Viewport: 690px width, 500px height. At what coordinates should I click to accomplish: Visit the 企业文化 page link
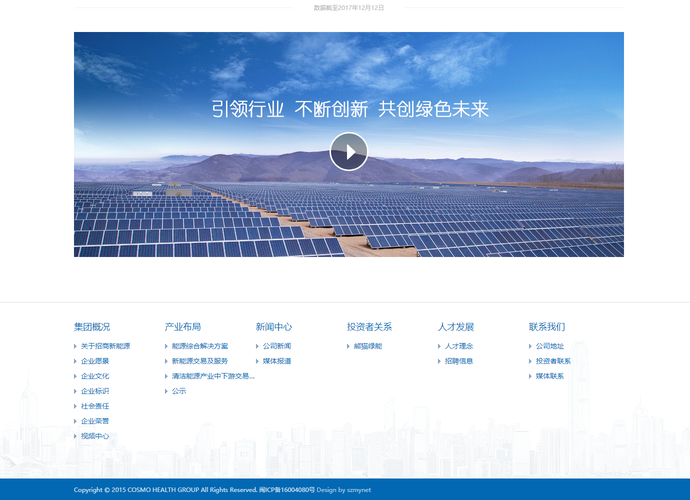click(95, 376)
